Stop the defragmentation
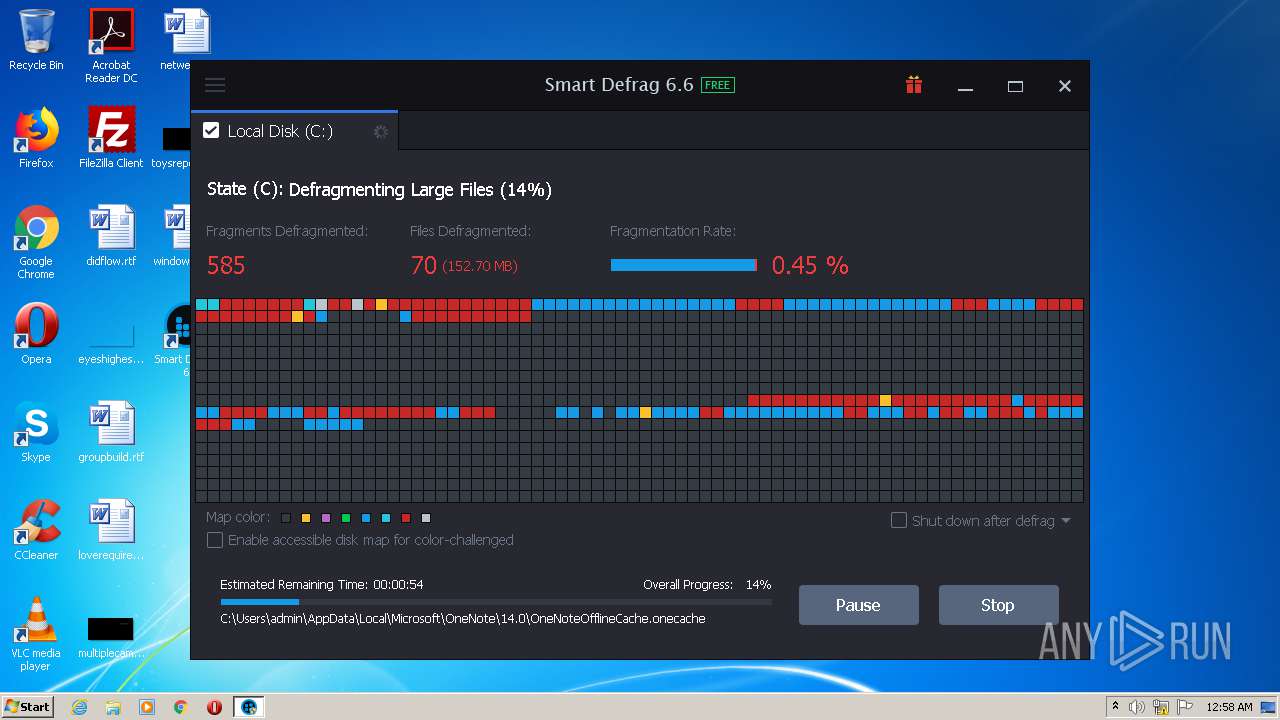Image resolution: width=1280 pixels, height=720 pixels. pos(997,605)
